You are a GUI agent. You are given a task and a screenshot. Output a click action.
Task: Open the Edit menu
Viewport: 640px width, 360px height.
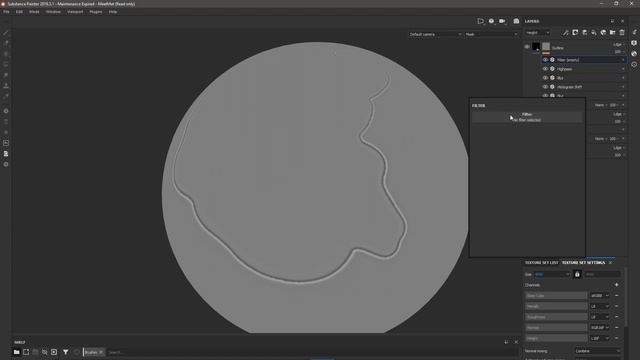tap(19, 12)
